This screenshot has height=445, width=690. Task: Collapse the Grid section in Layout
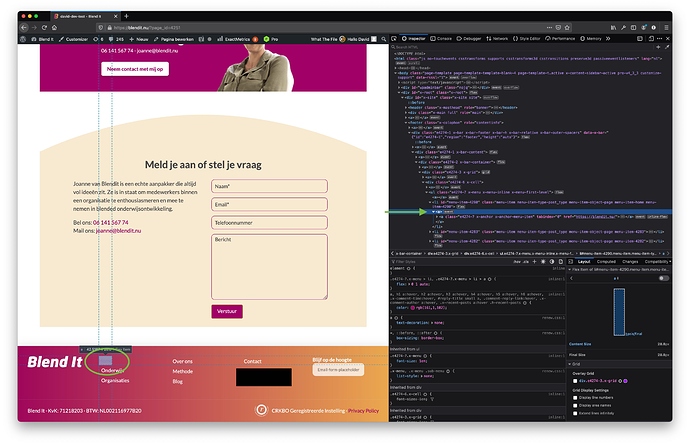coord(570,364)
